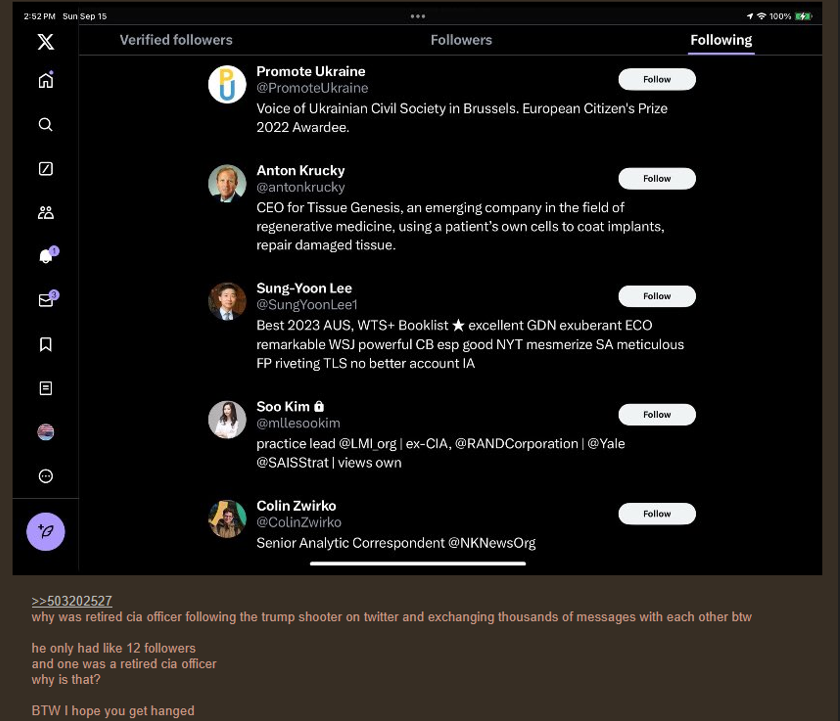The image size is (840, 721).
Task: Tap the location arrow status icon
Action: (750, 16)
